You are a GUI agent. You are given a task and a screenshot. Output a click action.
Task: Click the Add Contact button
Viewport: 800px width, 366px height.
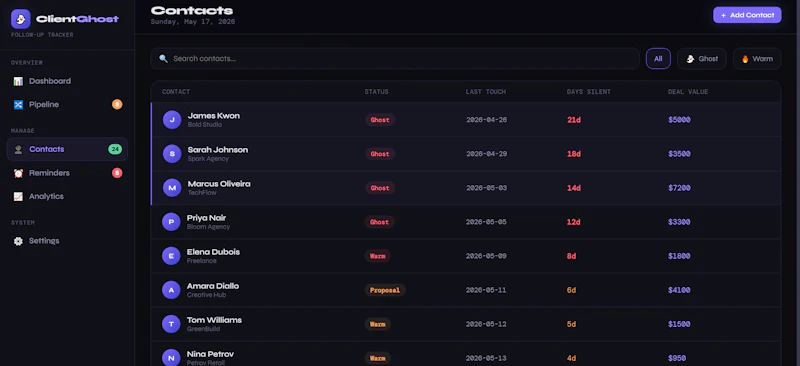[x=747, y=15]
